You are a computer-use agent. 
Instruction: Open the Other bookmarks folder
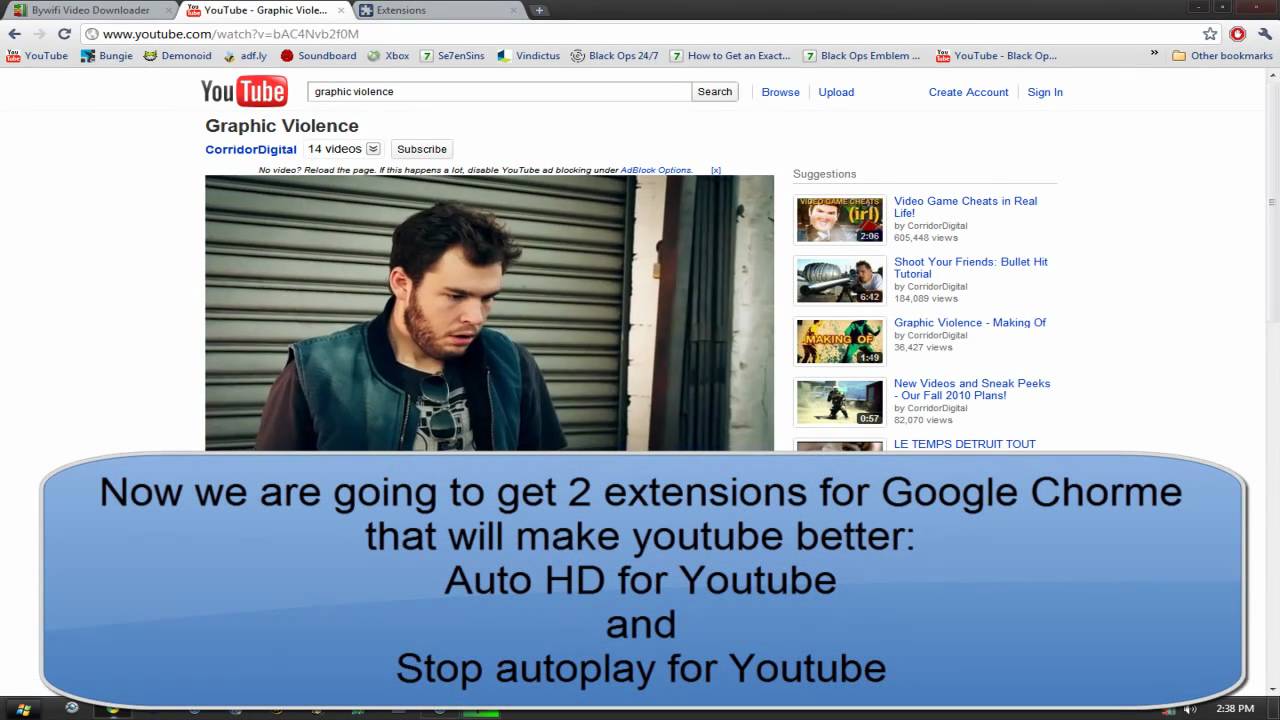tap(1222, 56)
